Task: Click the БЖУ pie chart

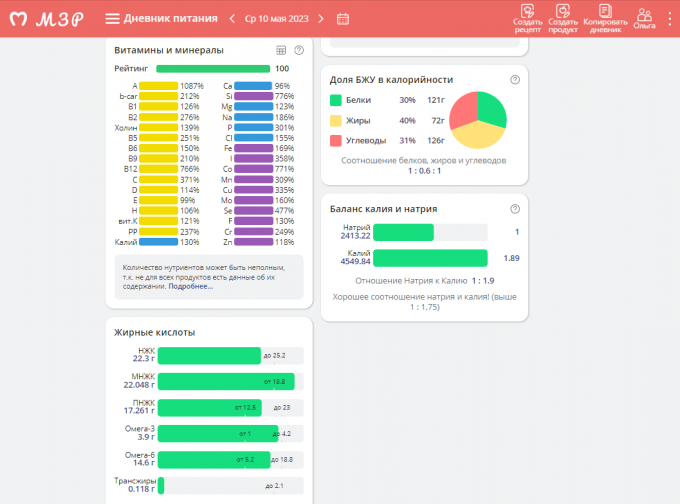Action: tap(477, 120)
